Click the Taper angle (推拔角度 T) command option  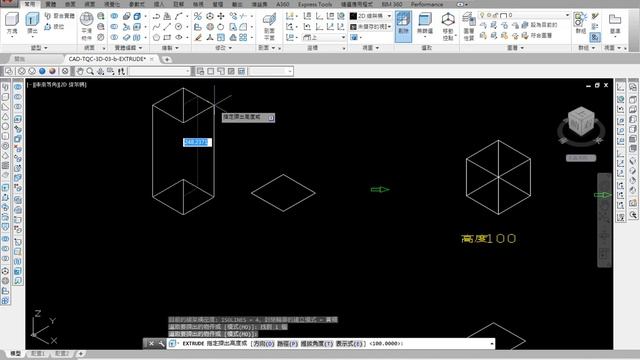pyautogui.click(x=317, y=344)
